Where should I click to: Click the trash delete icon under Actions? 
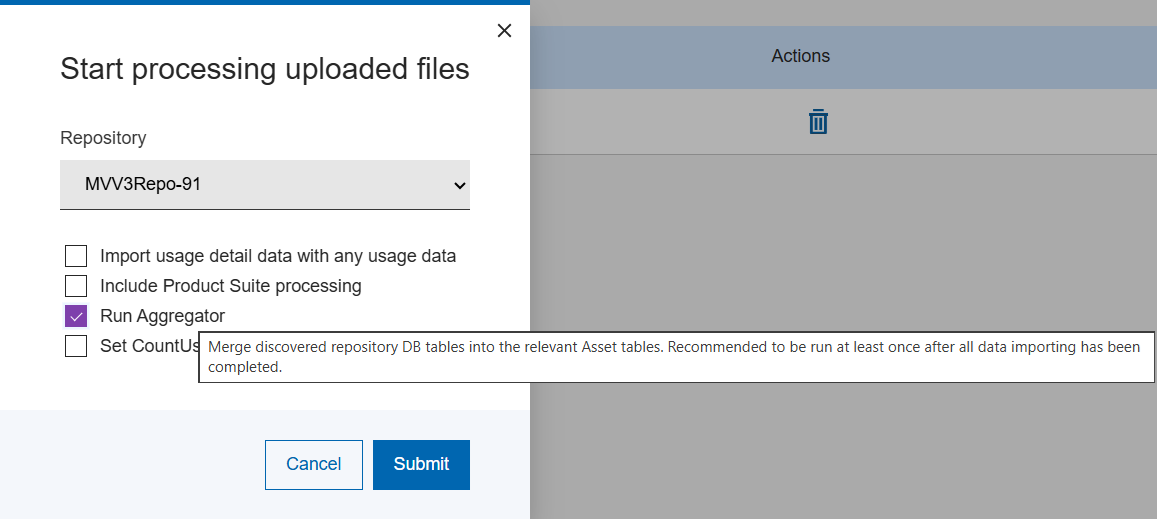coord(818,122)
